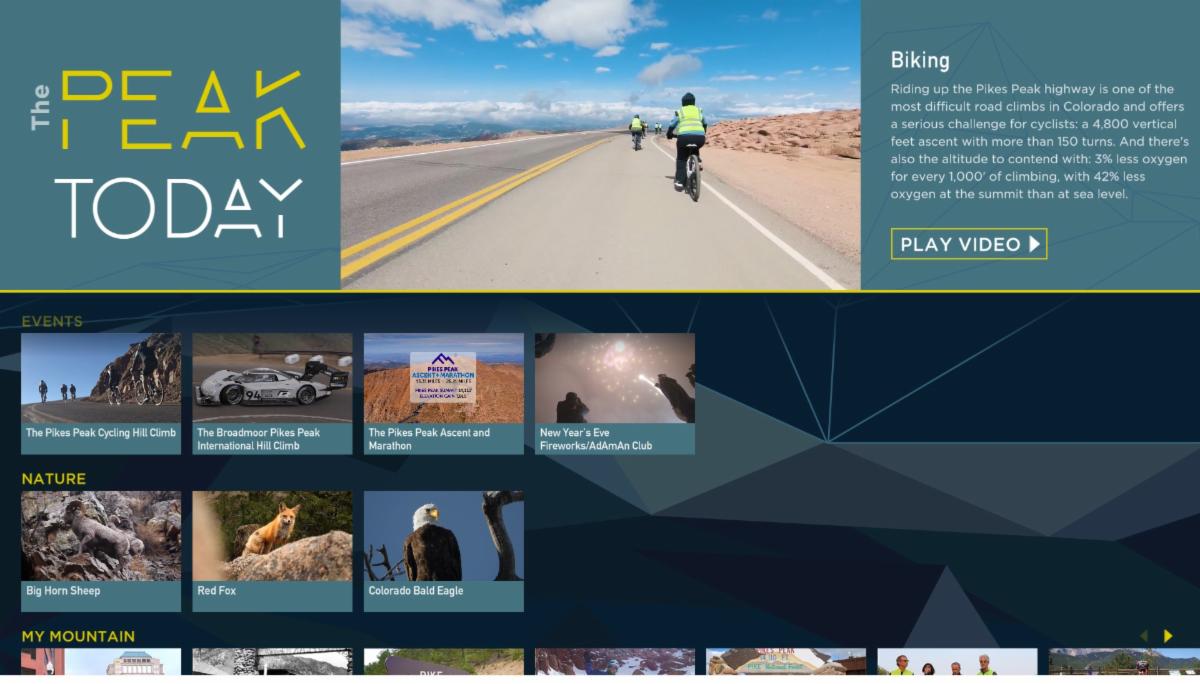Select the Big Horn Sheep nature tile
The image size is (1200, 684).
pos(101,551)
